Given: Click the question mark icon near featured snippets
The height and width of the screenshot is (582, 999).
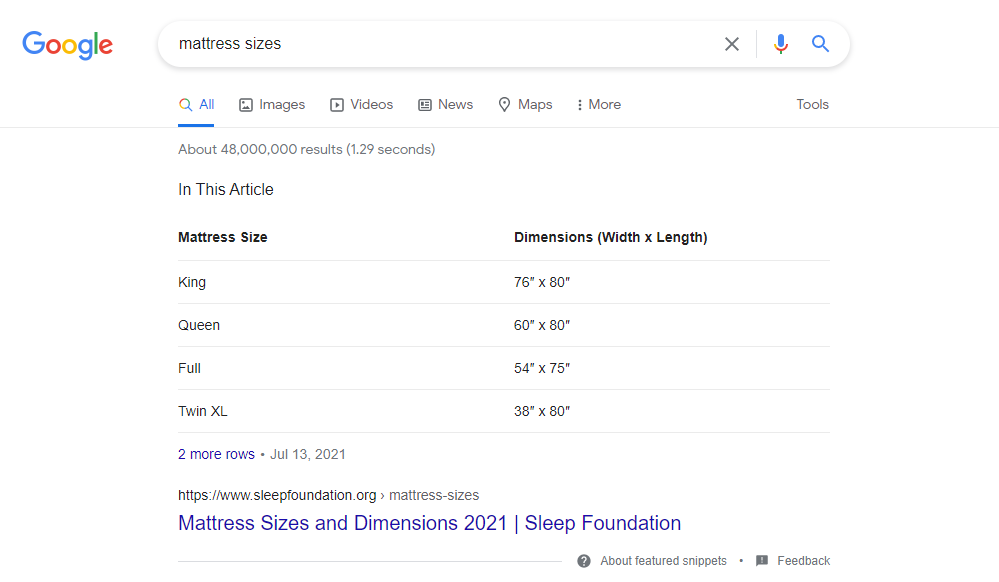Looking at the screenshot, I should pos(584,561).
